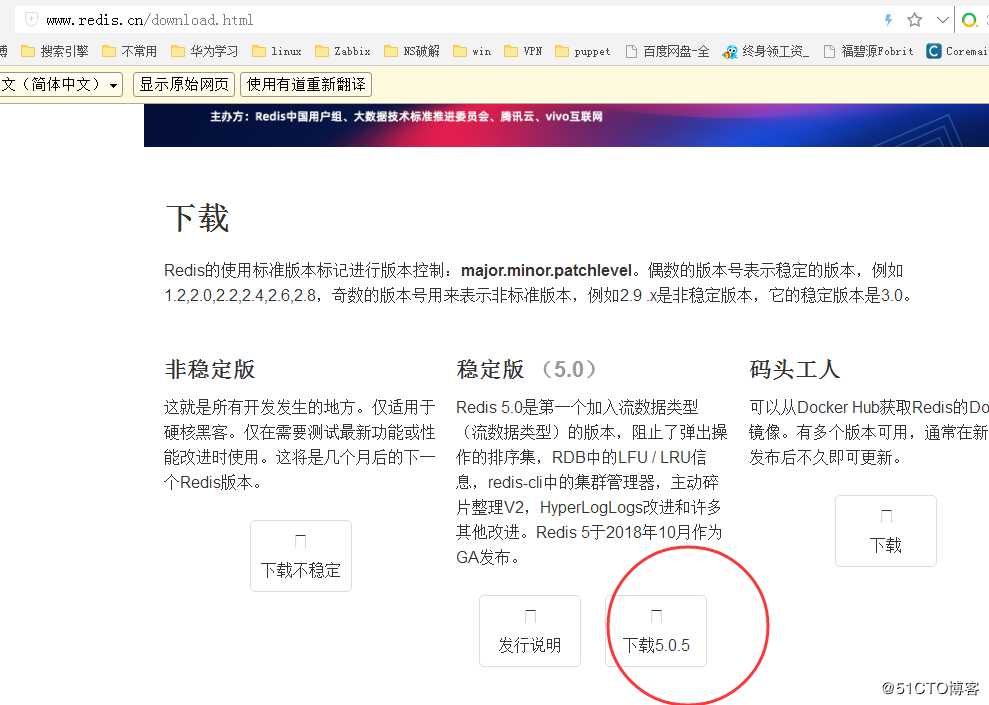
Task: Open the Coremail bookmark
Action: pos(957,51)
